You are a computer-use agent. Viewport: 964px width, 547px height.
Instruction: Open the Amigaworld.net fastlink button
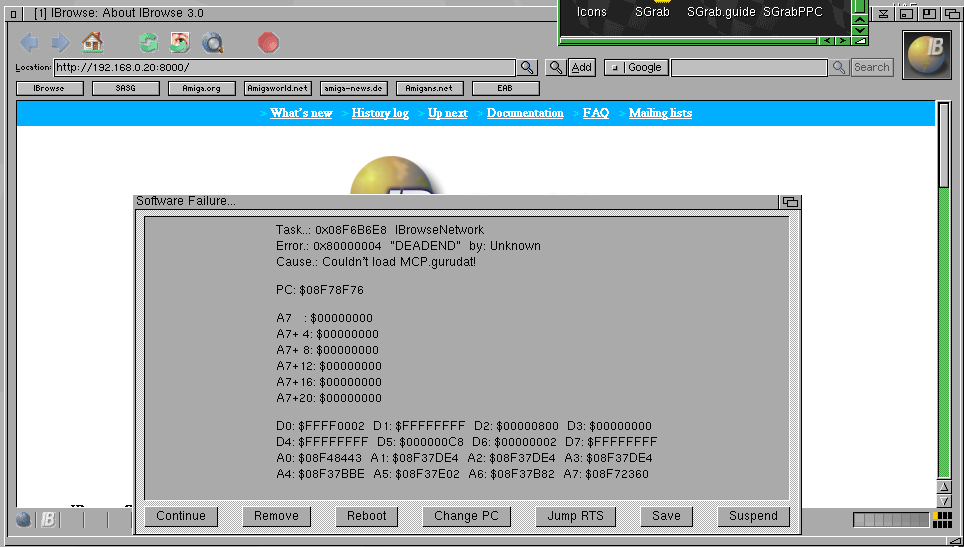(278, 89)
